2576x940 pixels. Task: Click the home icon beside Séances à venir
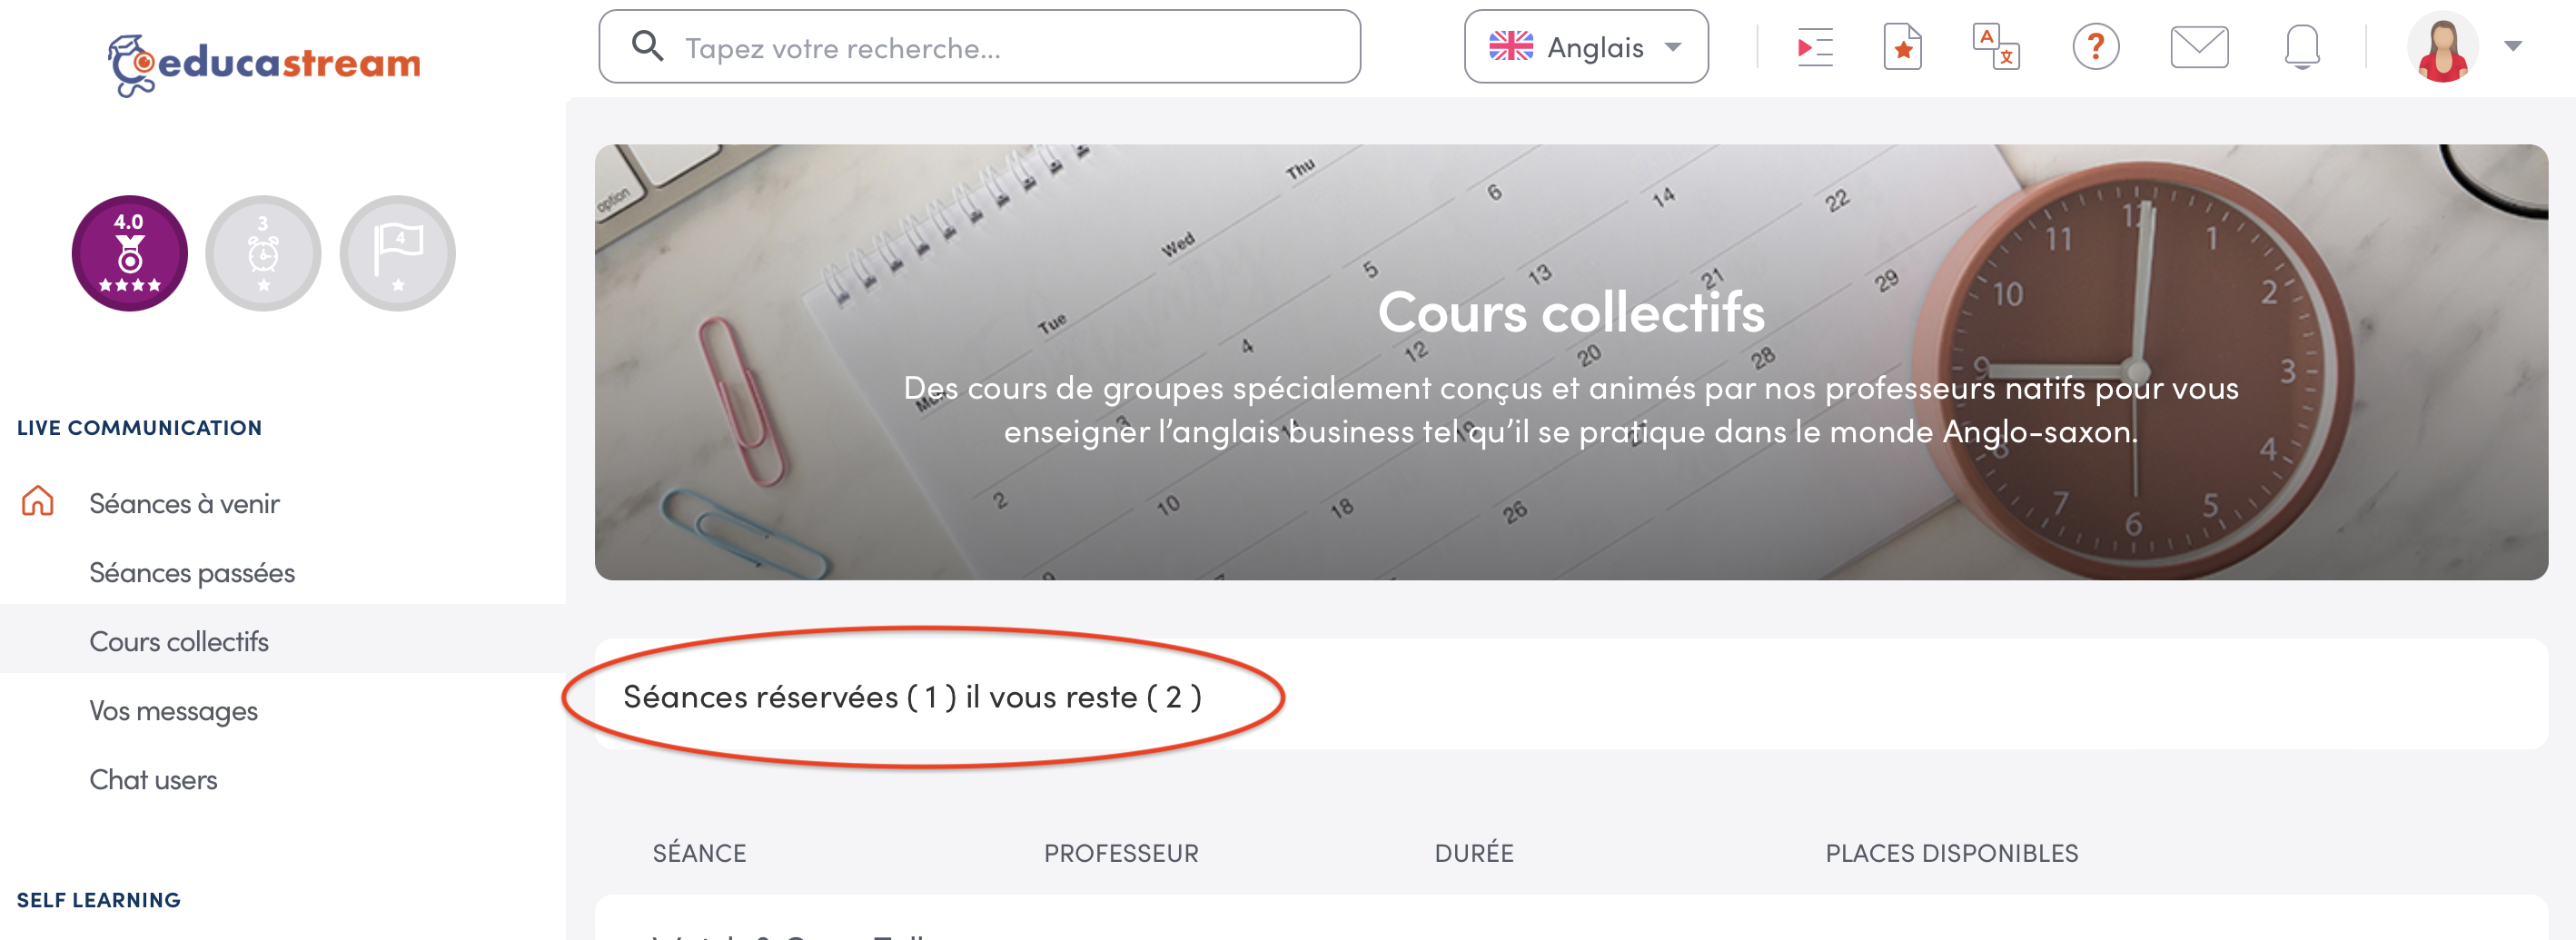38,503
